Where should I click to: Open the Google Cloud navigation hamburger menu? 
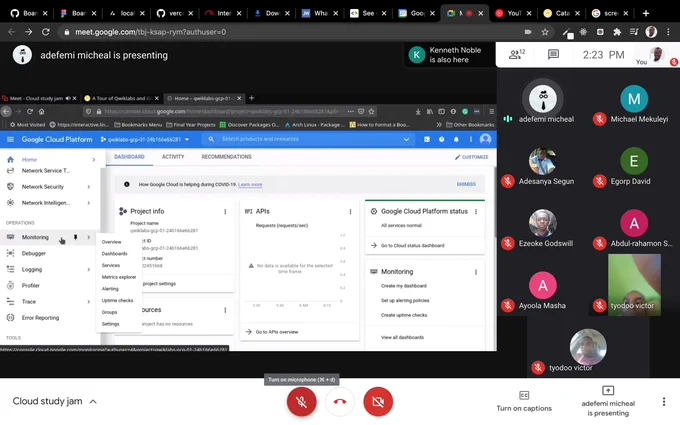[x=10, y=139]
